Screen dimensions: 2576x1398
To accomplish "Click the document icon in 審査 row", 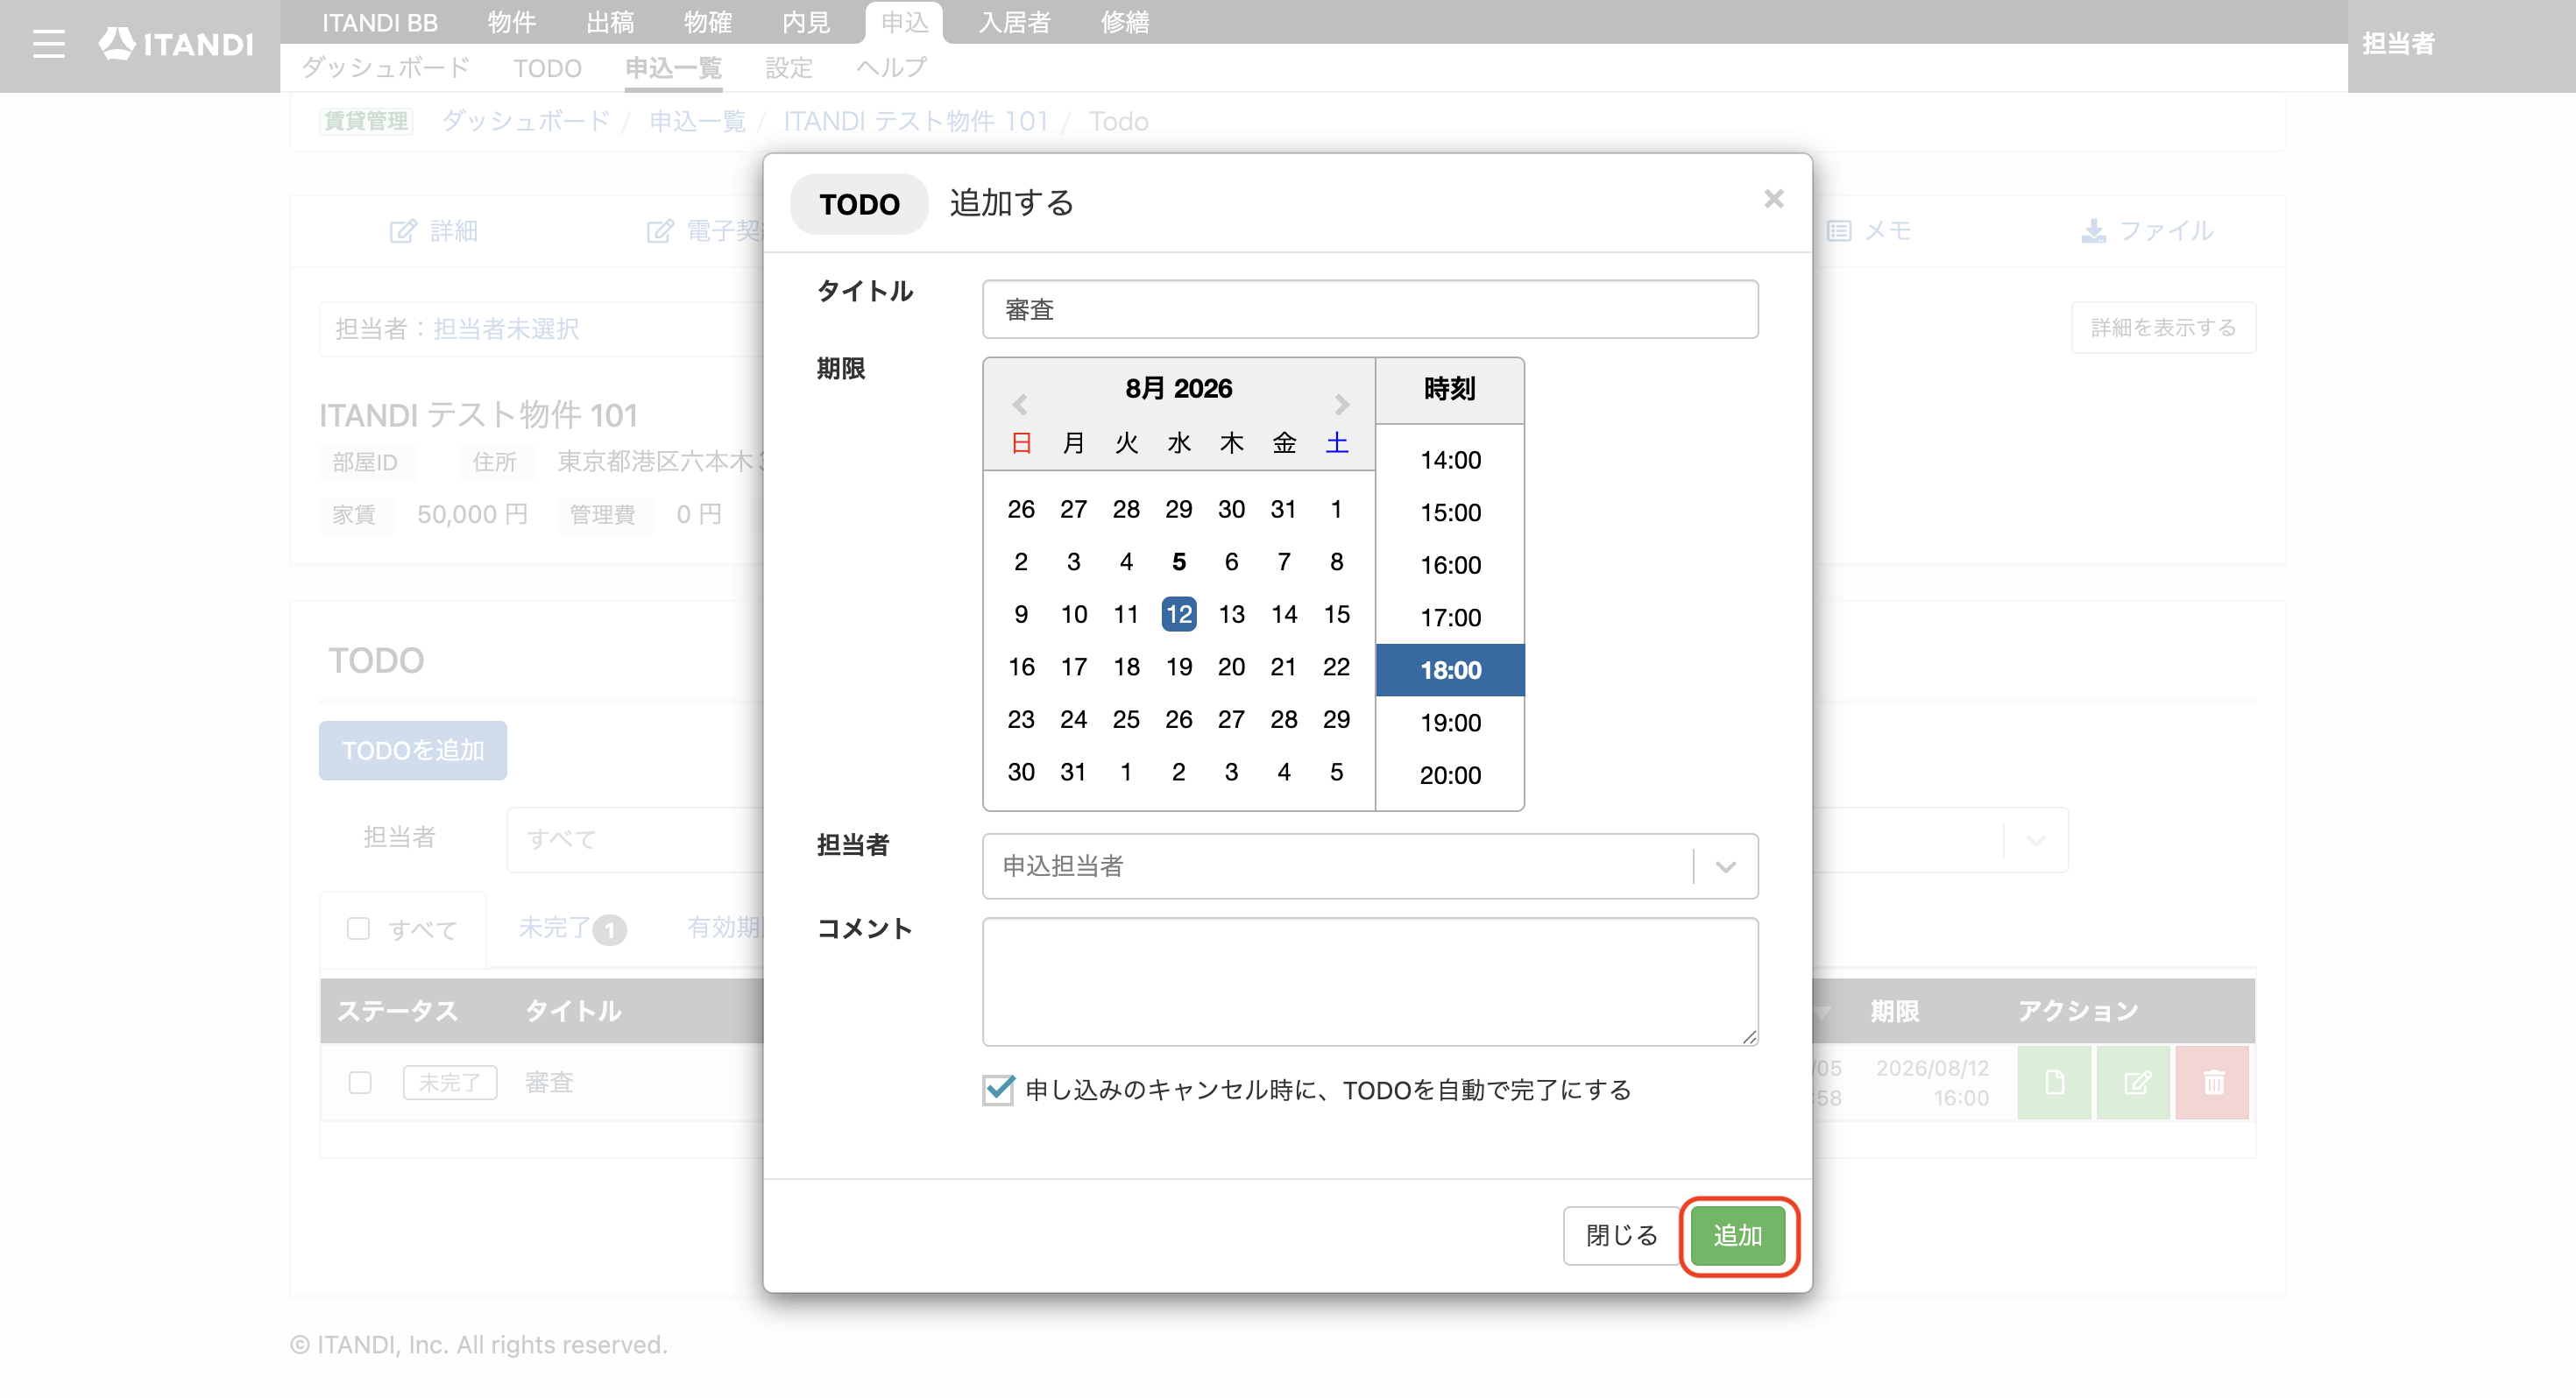I will tap(2053, 1082).
